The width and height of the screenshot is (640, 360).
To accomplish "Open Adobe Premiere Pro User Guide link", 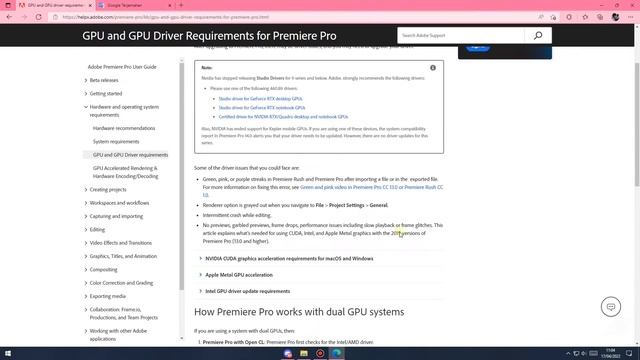I will (122, 67).
